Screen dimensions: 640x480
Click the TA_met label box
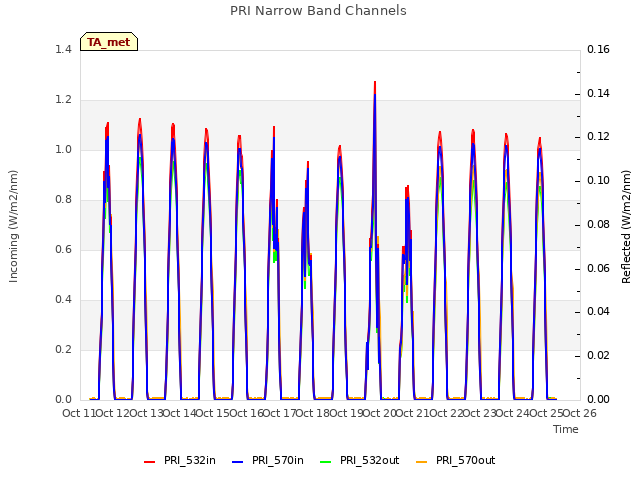109,42
